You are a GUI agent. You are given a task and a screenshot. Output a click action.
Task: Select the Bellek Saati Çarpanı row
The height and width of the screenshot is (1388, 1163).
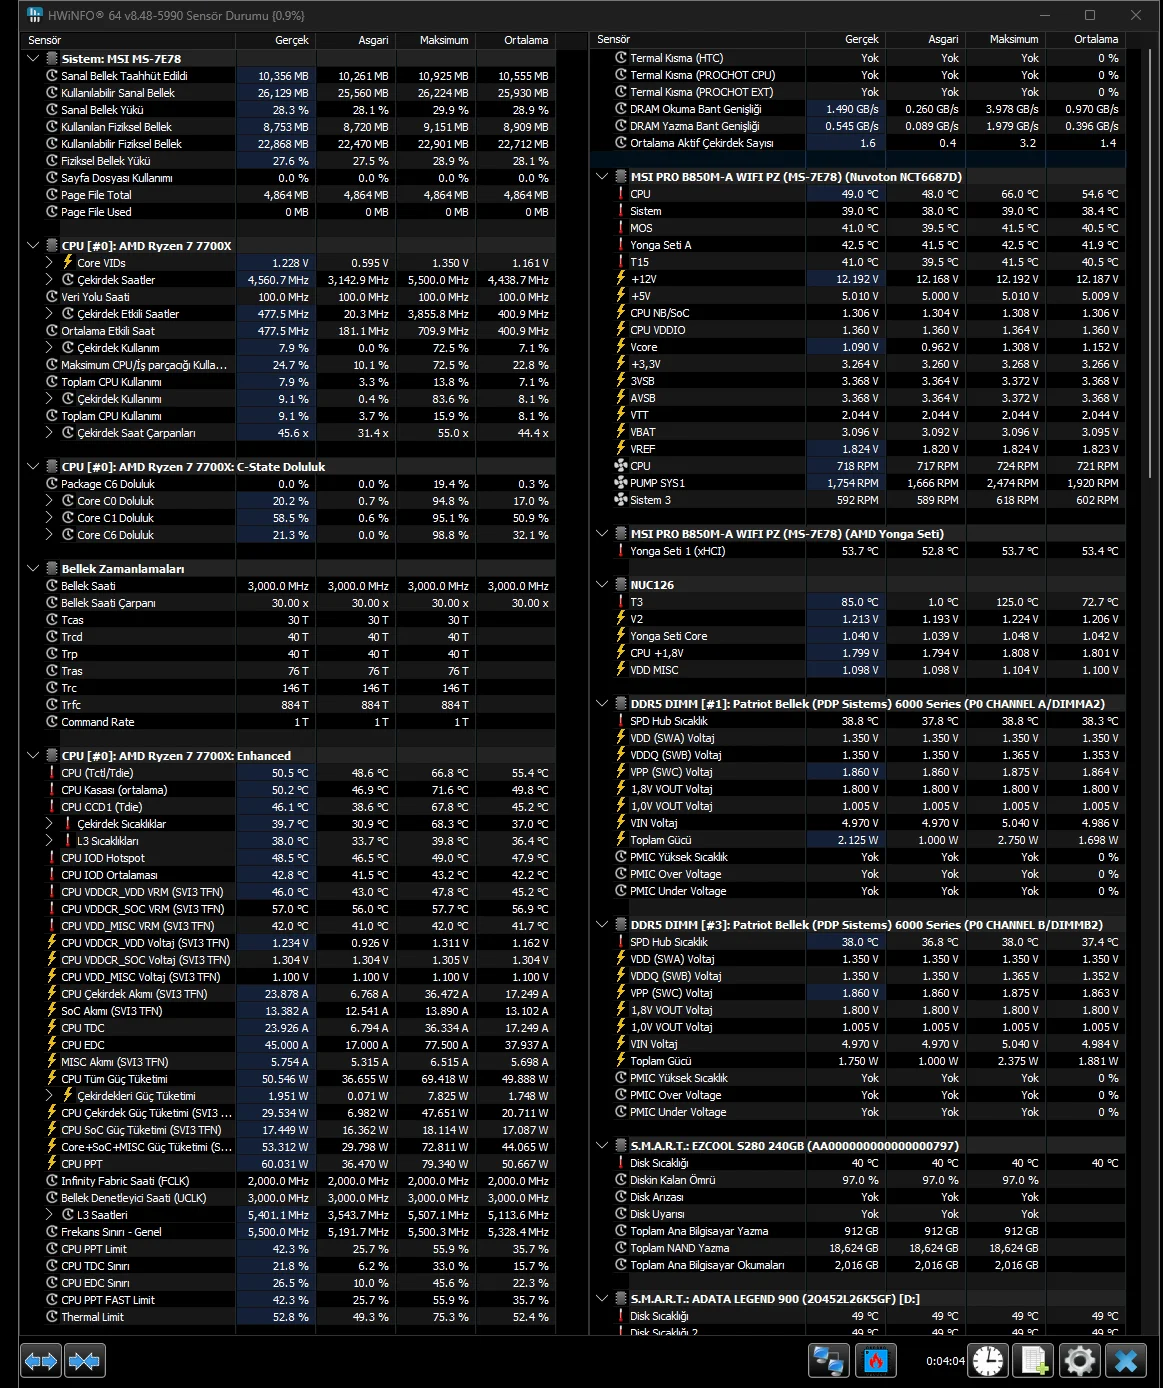[290, 603]
